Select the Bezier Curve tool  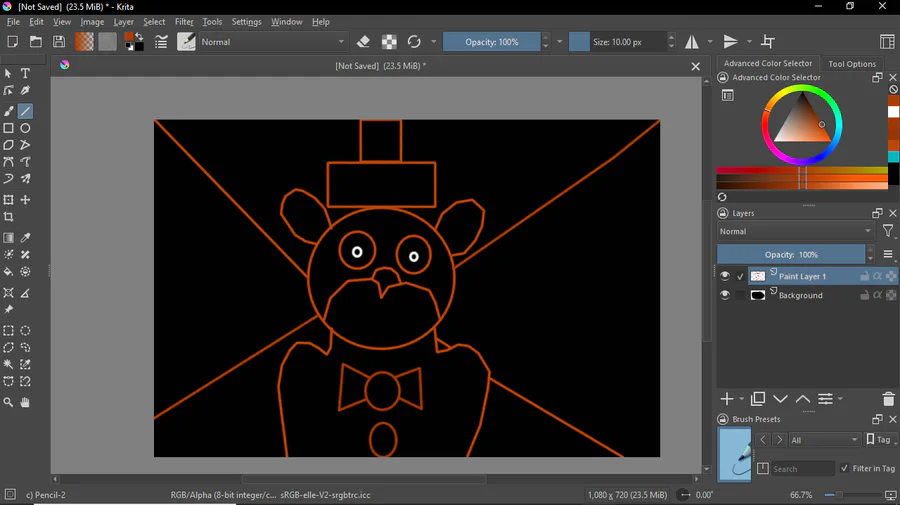[x=9, y=162]
